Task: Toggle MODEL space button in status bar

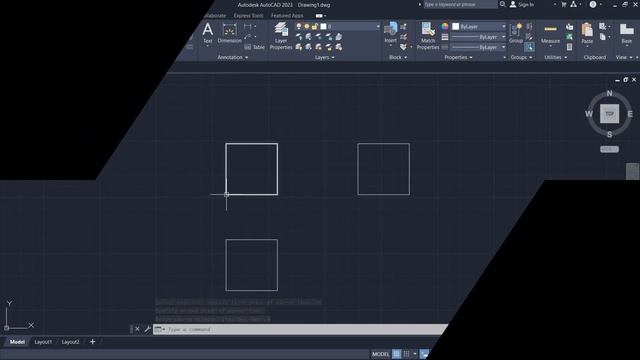Action: point(380,354)
